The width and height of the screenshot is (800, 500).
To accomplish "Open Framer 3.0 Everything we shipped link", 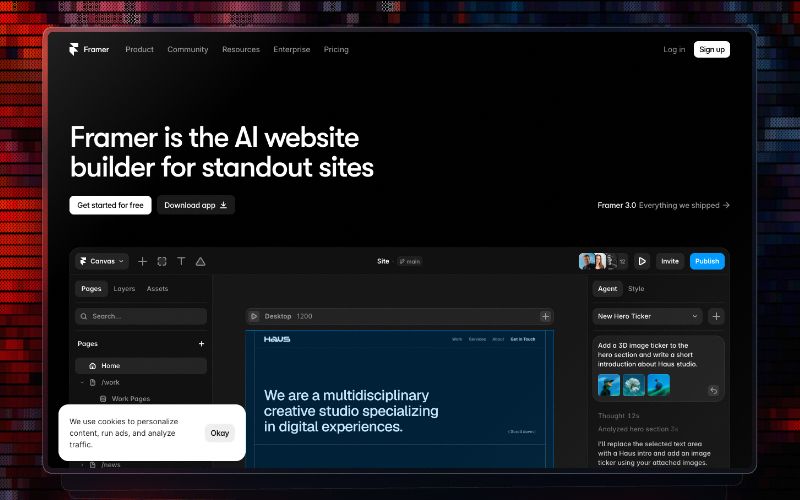I will pos(663,205).
